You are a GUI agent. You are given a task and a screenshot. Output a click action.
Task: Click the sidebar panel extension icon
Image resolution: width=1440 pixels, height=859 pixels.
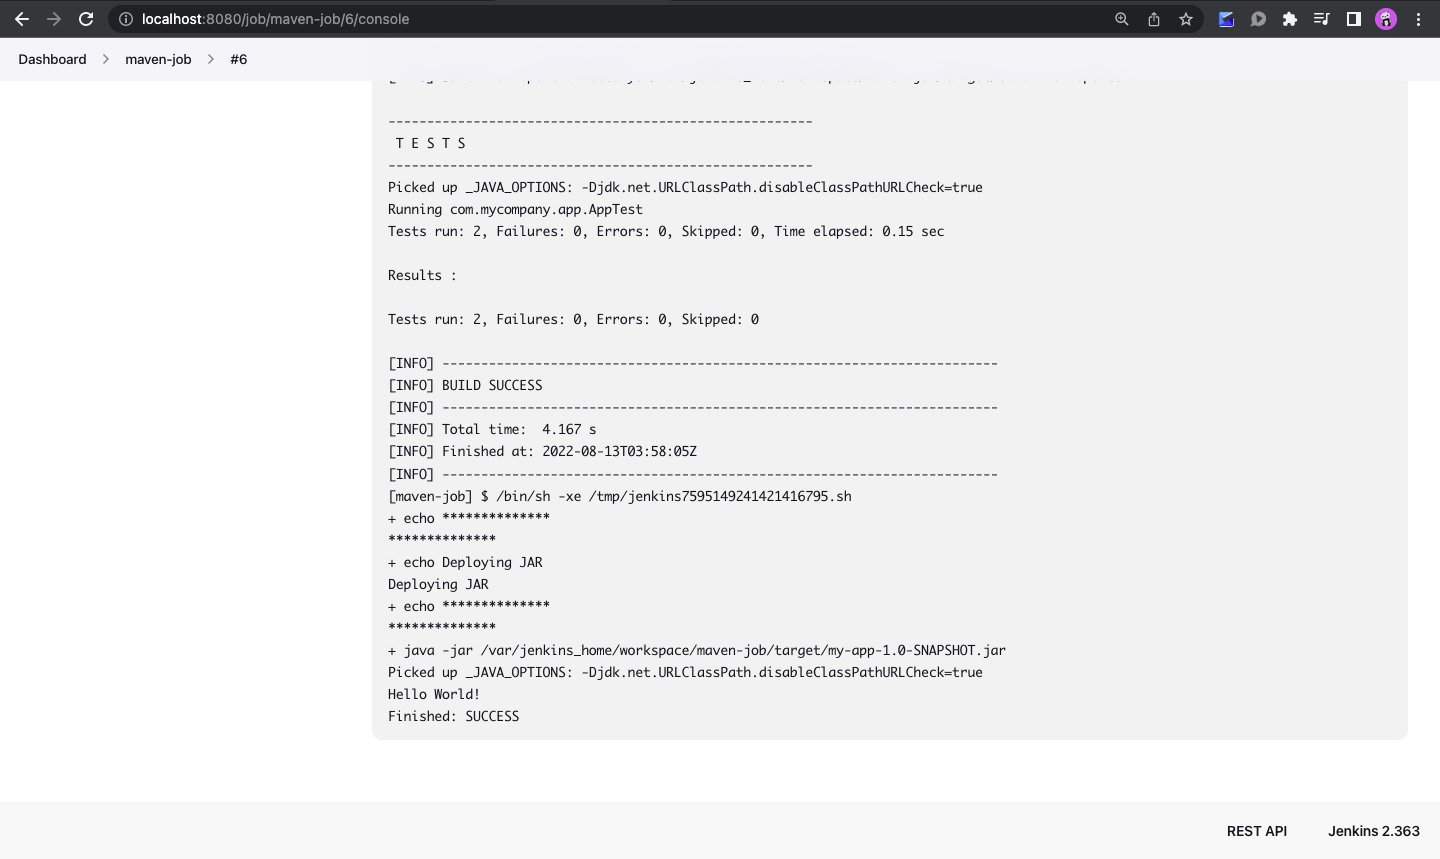coord(1353,19)
